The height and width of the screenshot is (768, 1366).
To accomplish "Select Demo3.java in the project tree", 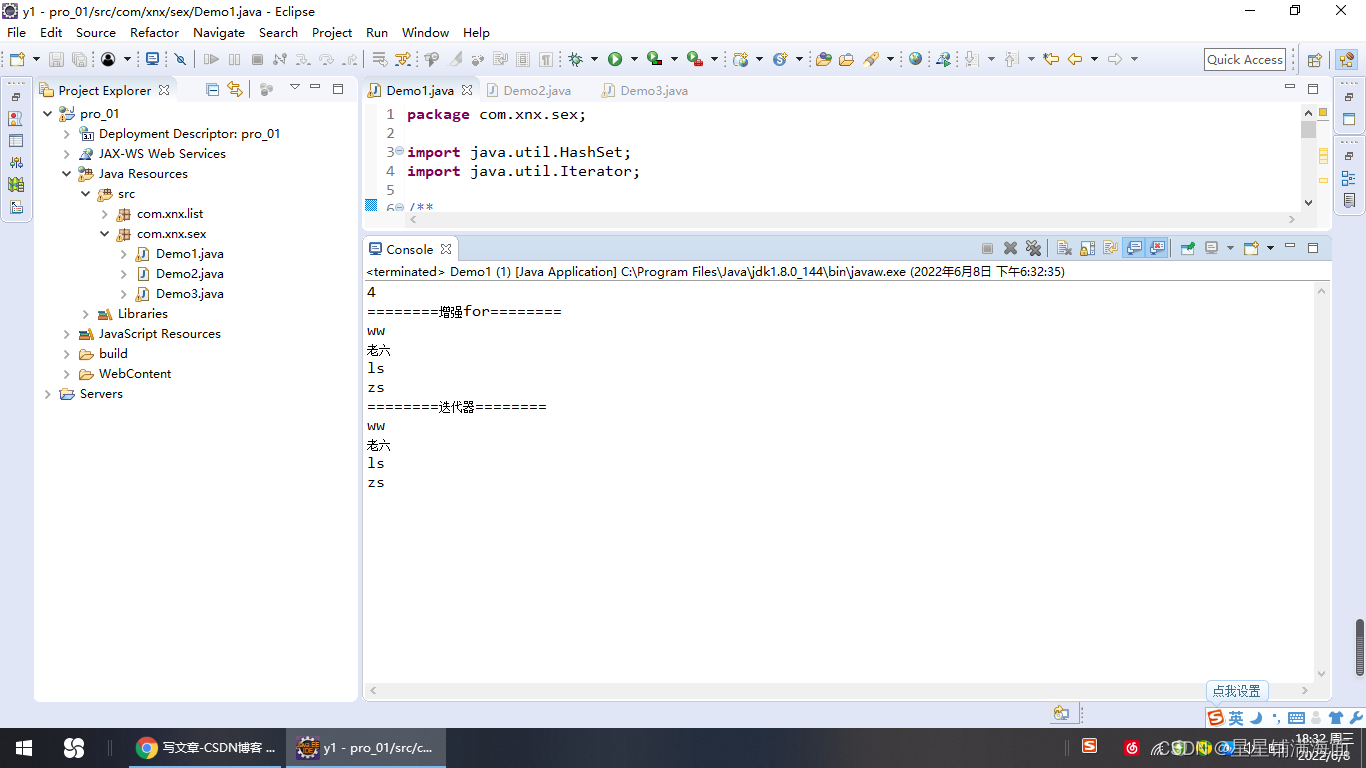I will 189,294.
